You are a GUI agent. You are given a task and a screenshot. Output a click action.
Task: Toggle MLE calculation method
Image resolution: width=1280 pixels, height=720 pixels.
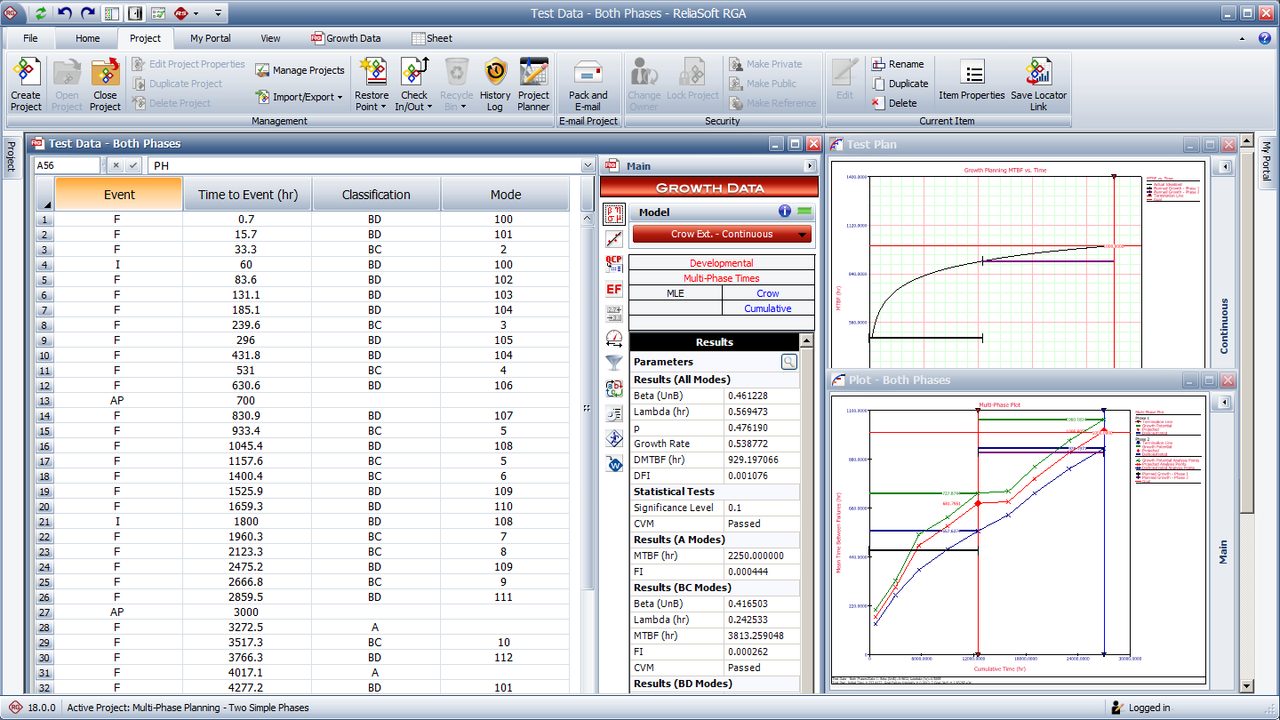pyautogui.click(x=676, y=293)
